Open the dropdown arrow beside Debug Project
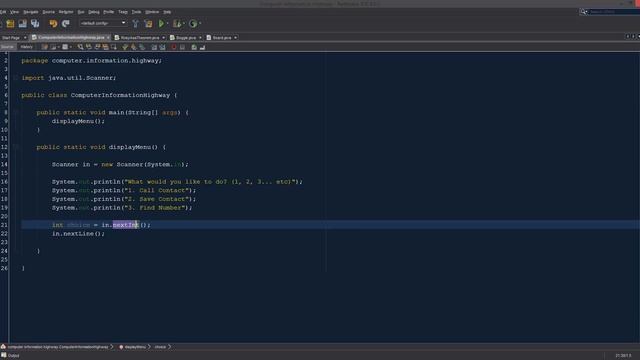 pos(184,24)
